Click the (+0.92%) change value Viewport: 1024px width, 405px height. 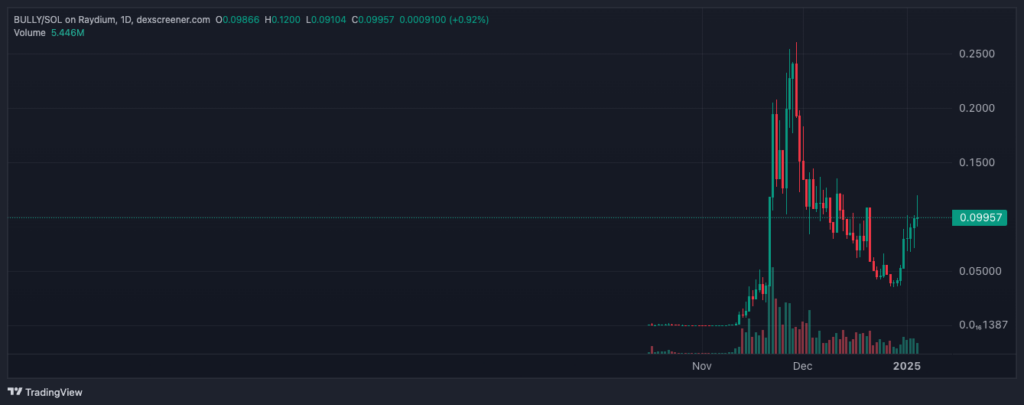coord(468,20)
